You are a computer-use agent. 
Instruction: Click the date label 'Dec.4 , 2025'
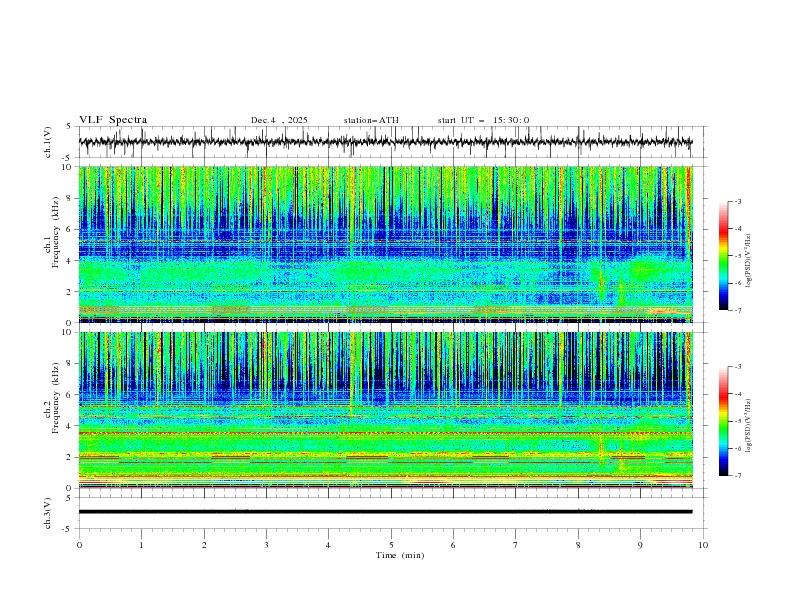pos(279,120)
